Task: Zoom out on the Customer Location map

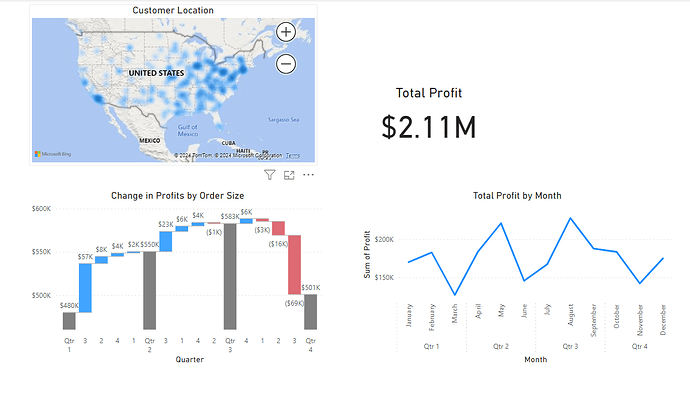Action: click(286, 64)
